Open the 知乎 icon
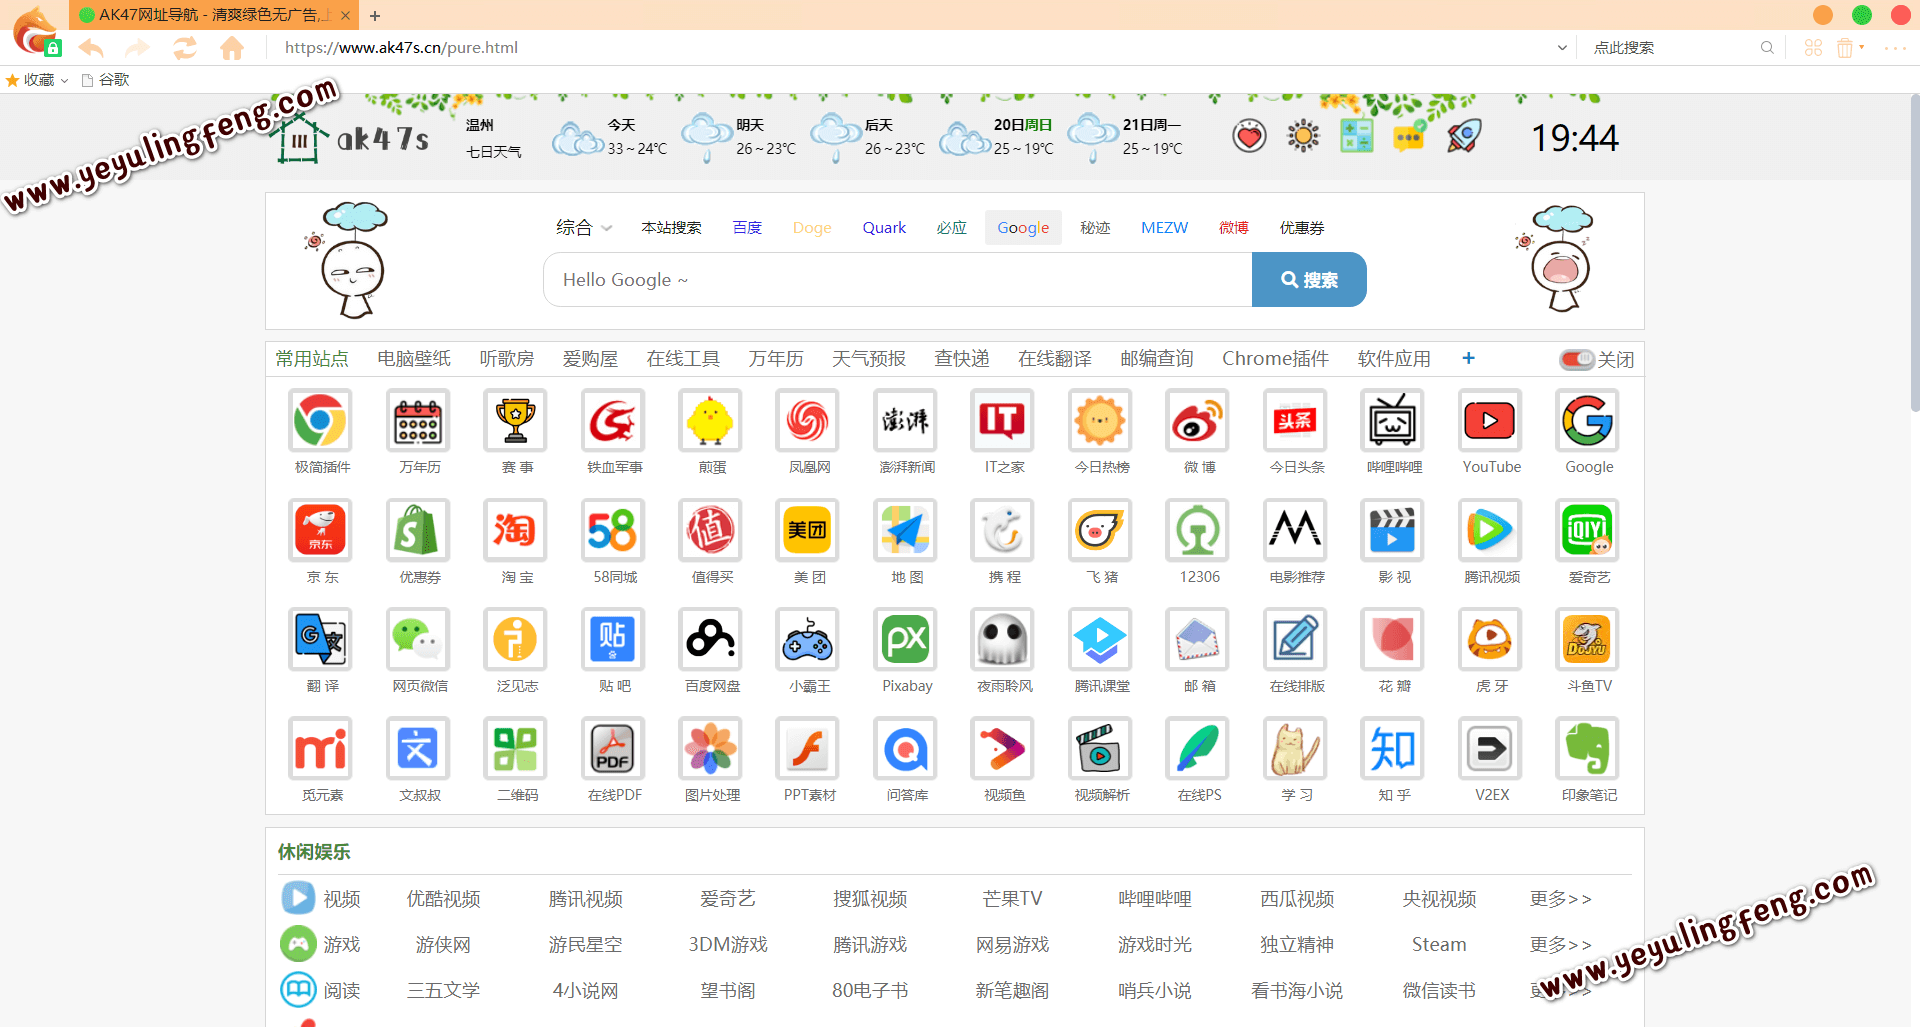The width and height of the screenshot is (1920, 1027). point(1392,748)
